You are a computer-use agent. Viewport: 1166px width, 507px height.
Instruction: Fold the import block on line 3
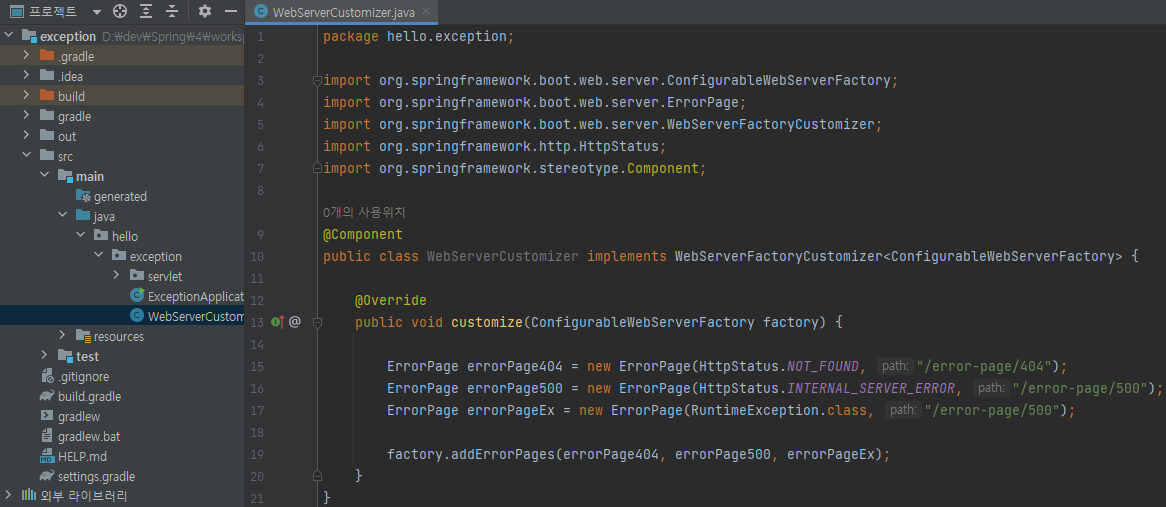pos(317,80)
